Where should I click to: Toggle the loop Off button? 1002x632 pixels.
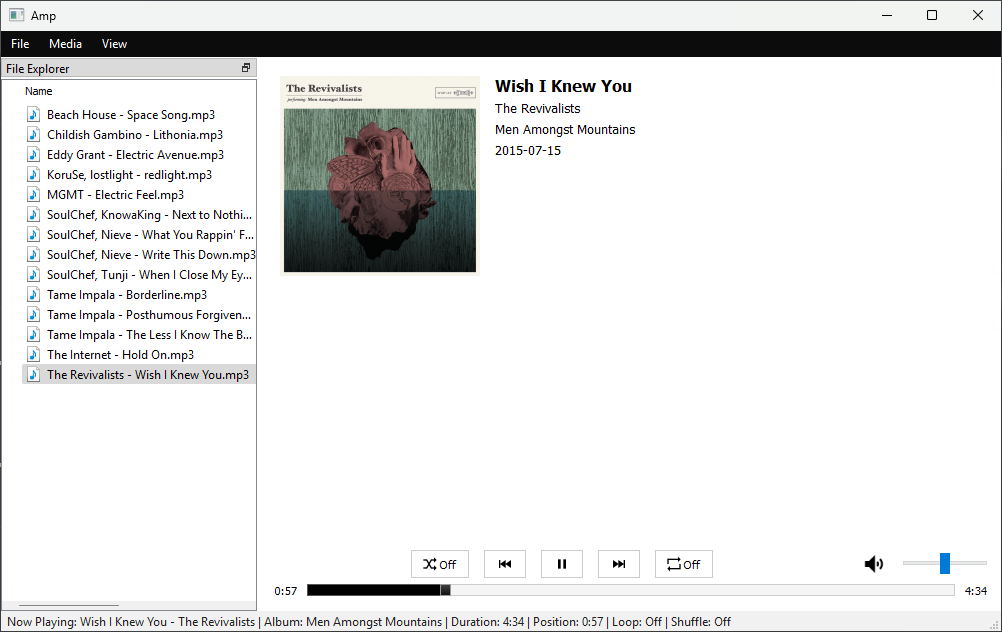684,564
